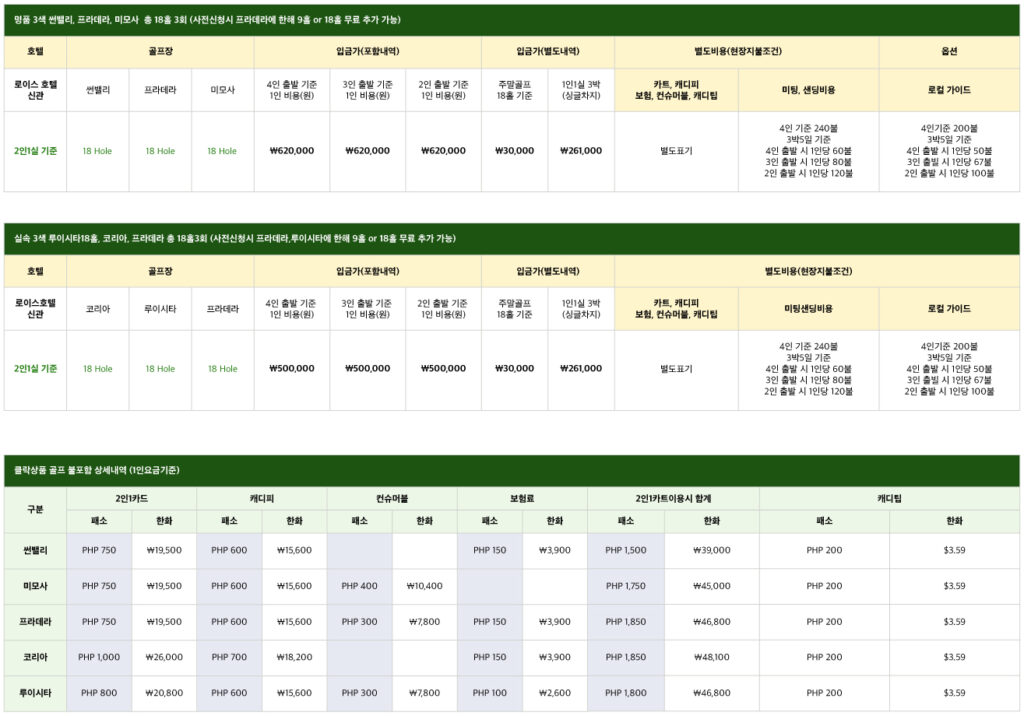Click the 구분 header in the bottom table
This screenshot has height=716, width=1024.
point(34,508)
